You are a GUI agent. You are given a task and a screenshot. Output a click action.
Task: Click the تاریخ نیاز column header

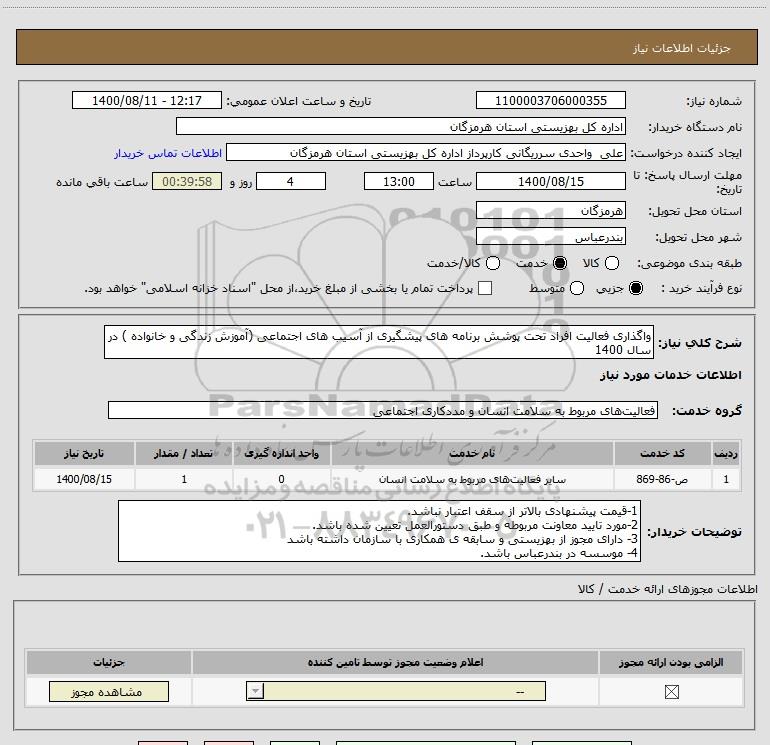84,453
